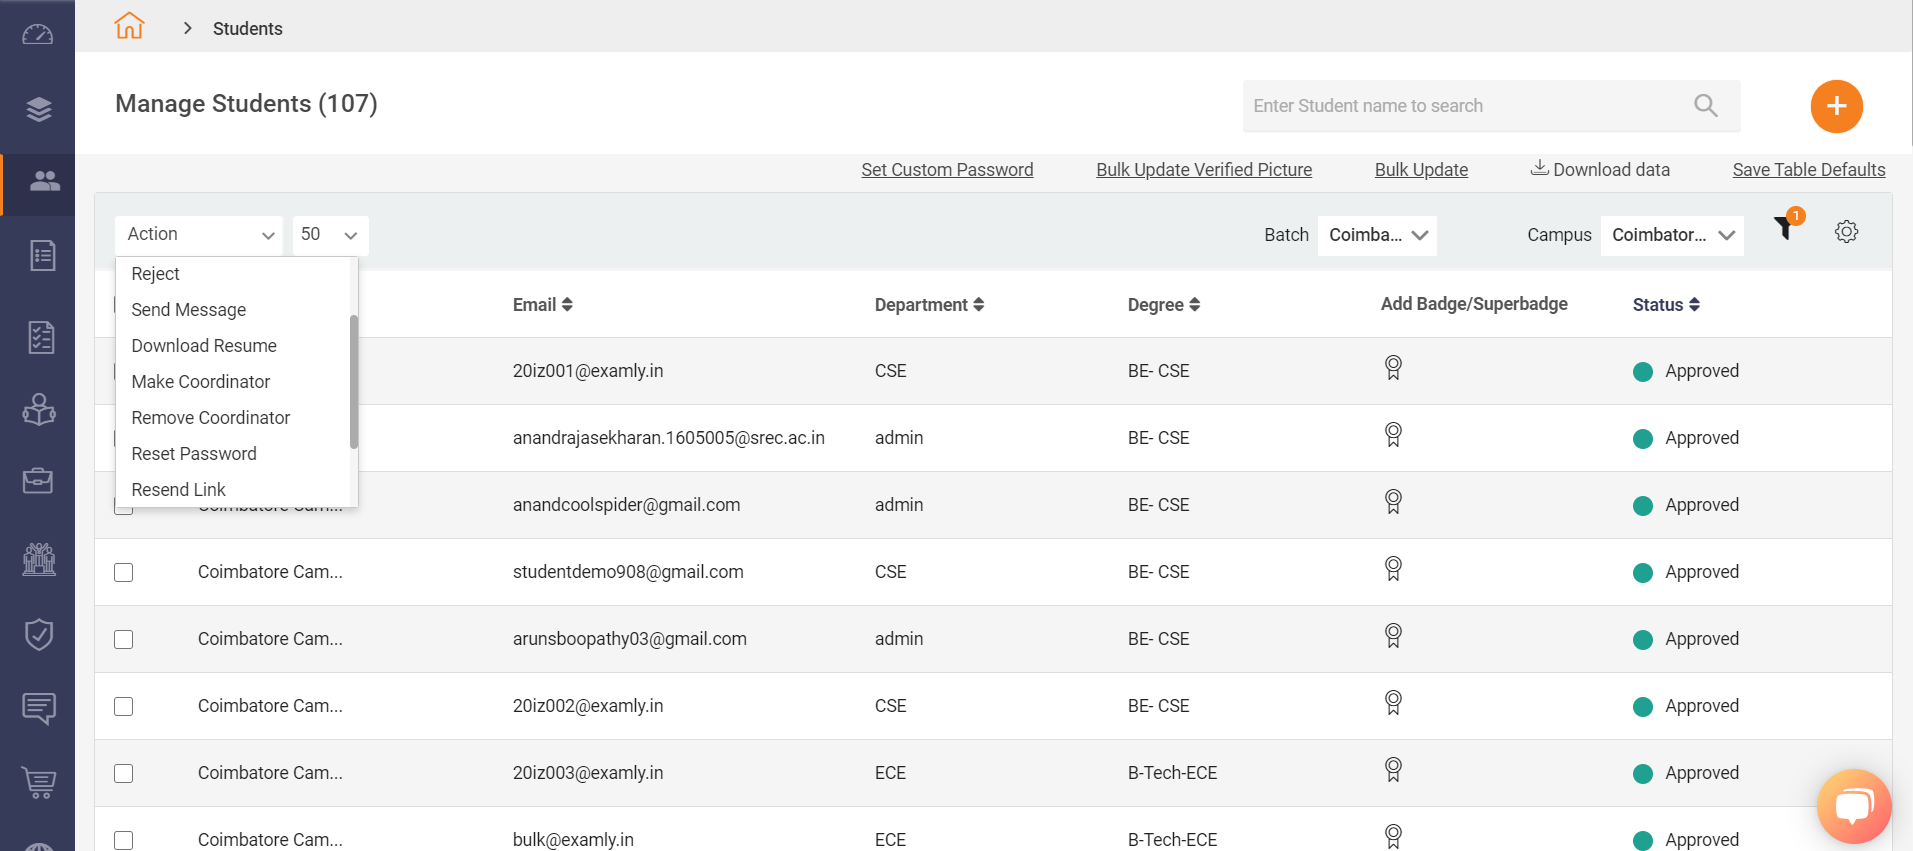Add badge for bulk@examly.in row
The width and height of the screenshot is (1913, 851).
1393,836
